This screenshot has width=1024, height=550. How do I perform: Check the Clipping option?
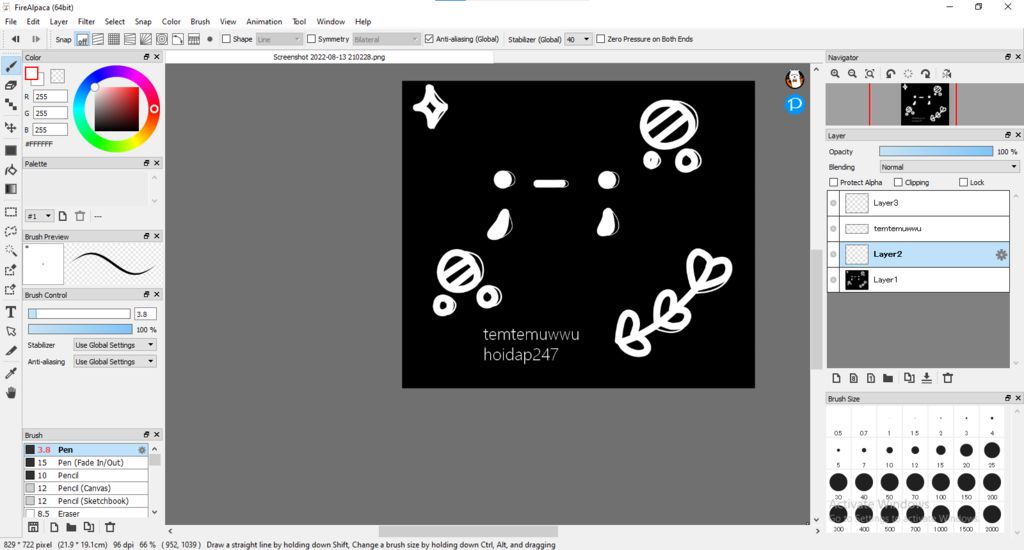click(898, 182)
